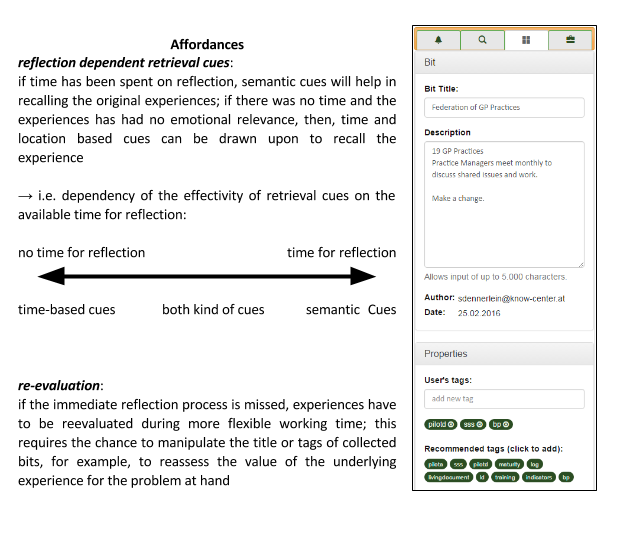Image resolution: width=625 pixels, height=546 pixels.
Task: Click the 'both kind of cues' label
Action: coord(213,310)
